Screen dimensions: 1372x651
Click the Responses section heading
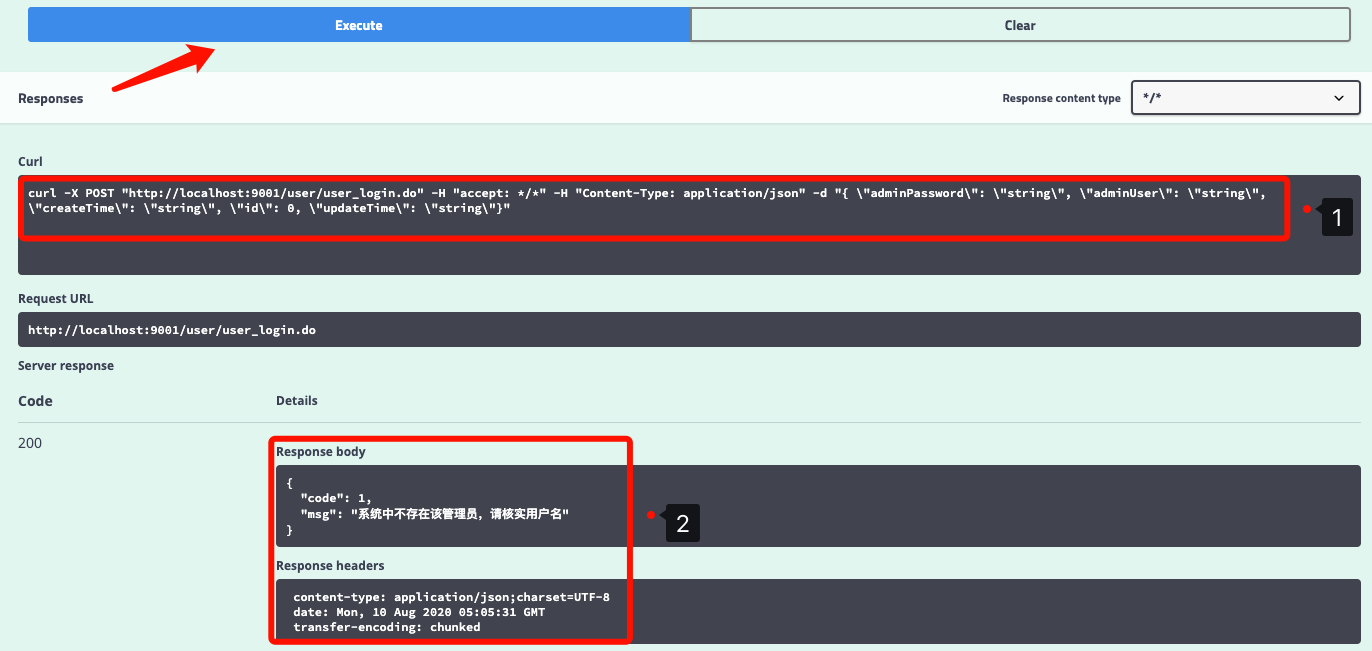(51, 99)
